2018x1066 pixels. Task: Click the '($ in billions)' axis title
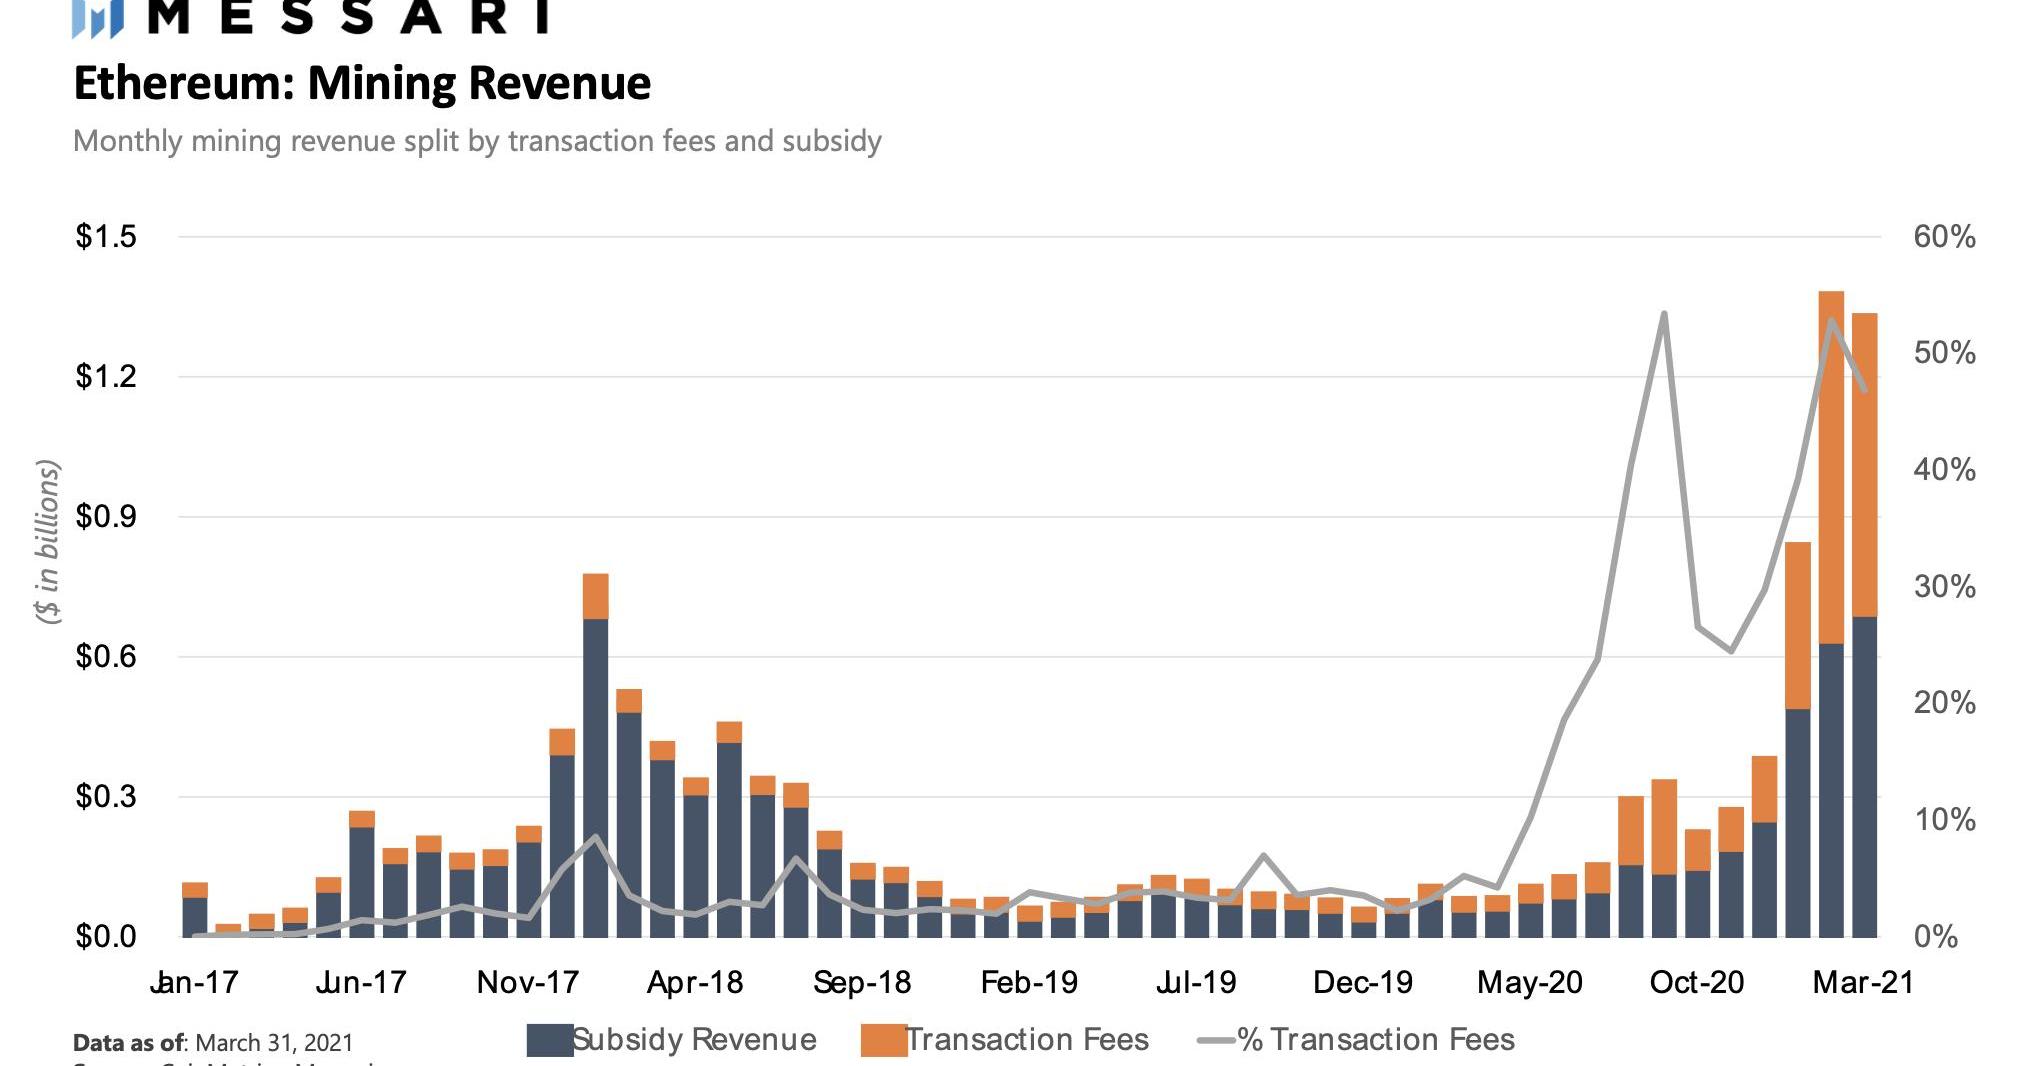point(48,542)
